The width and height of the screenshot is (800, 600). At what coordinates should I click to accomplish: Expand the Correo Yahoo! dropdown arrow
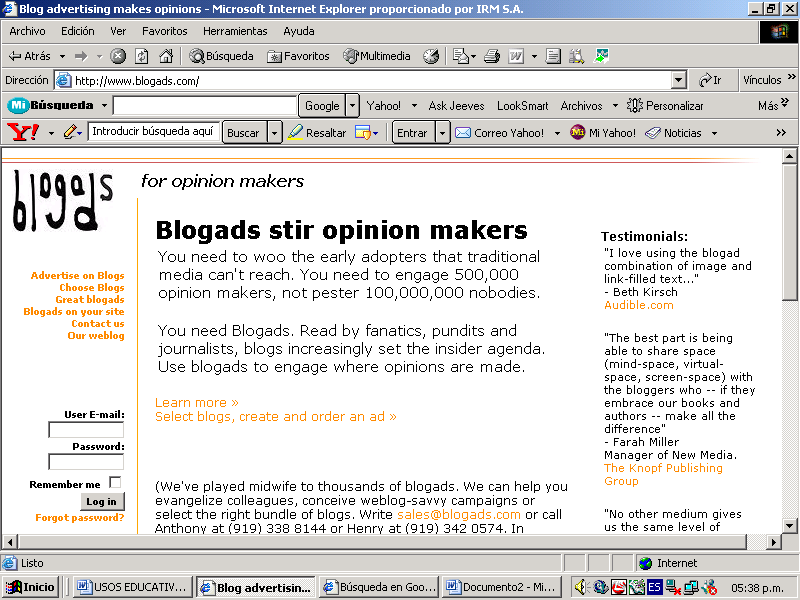[x=557, y=133]
